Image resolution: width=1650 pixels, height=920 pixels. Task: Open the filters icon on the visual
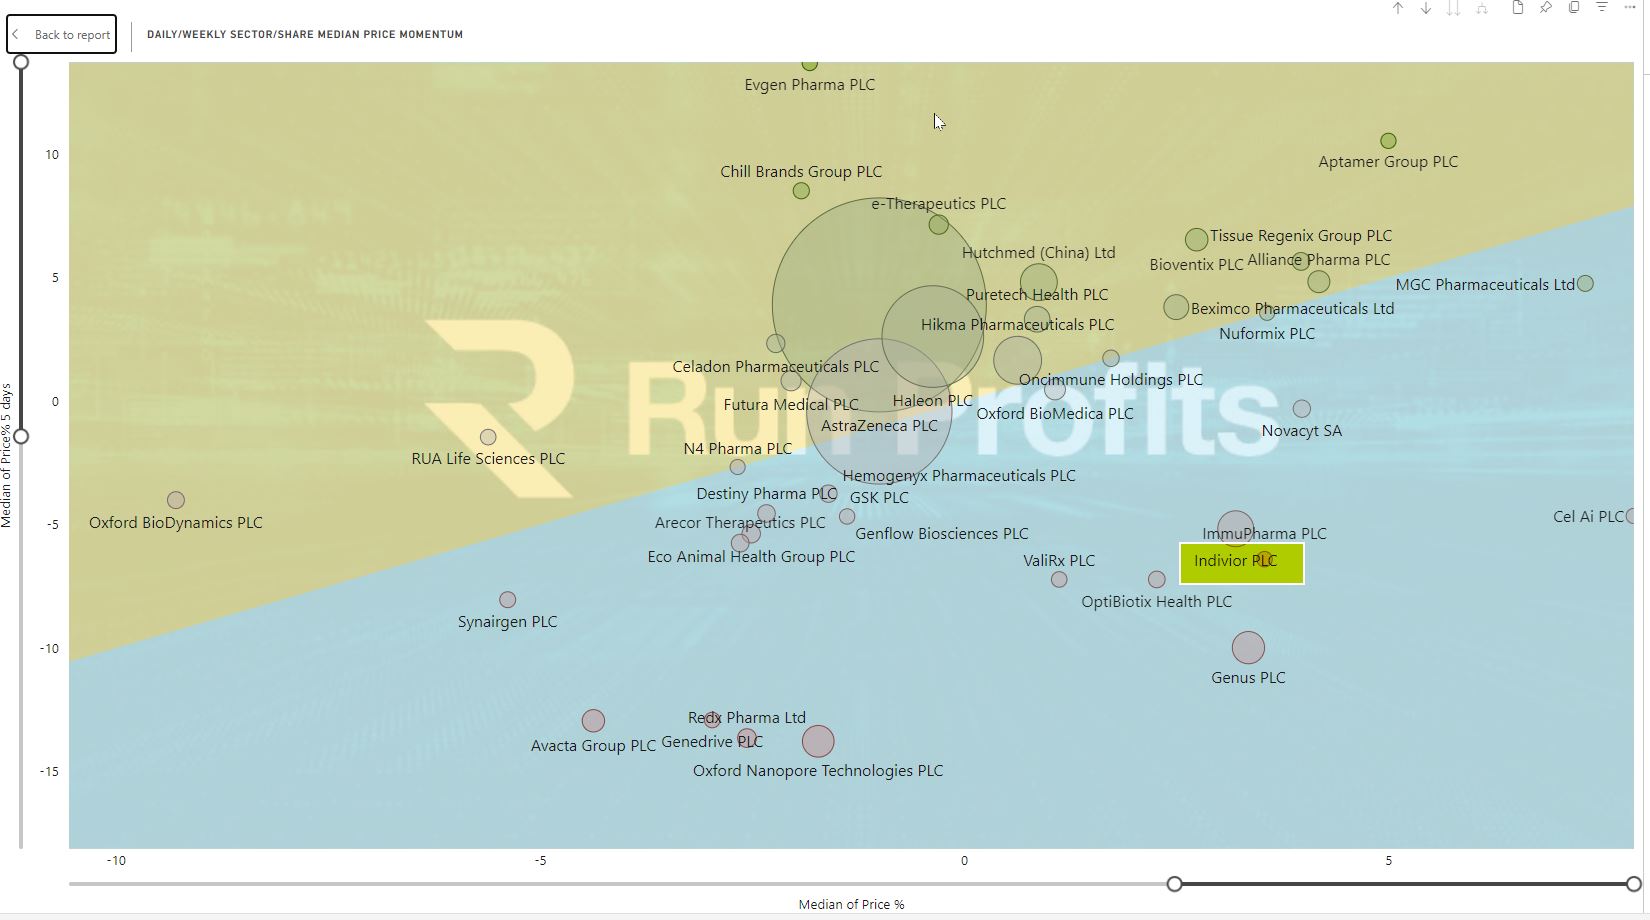point(1602,8)
